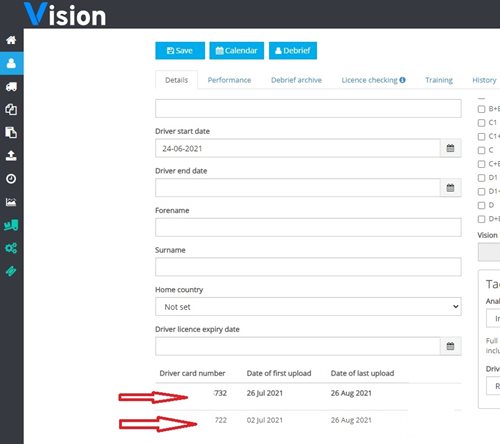The image size is (500, 444).
Task: Open the vehicles truck icon in sidebar
Action: click(x=11, y=87)
